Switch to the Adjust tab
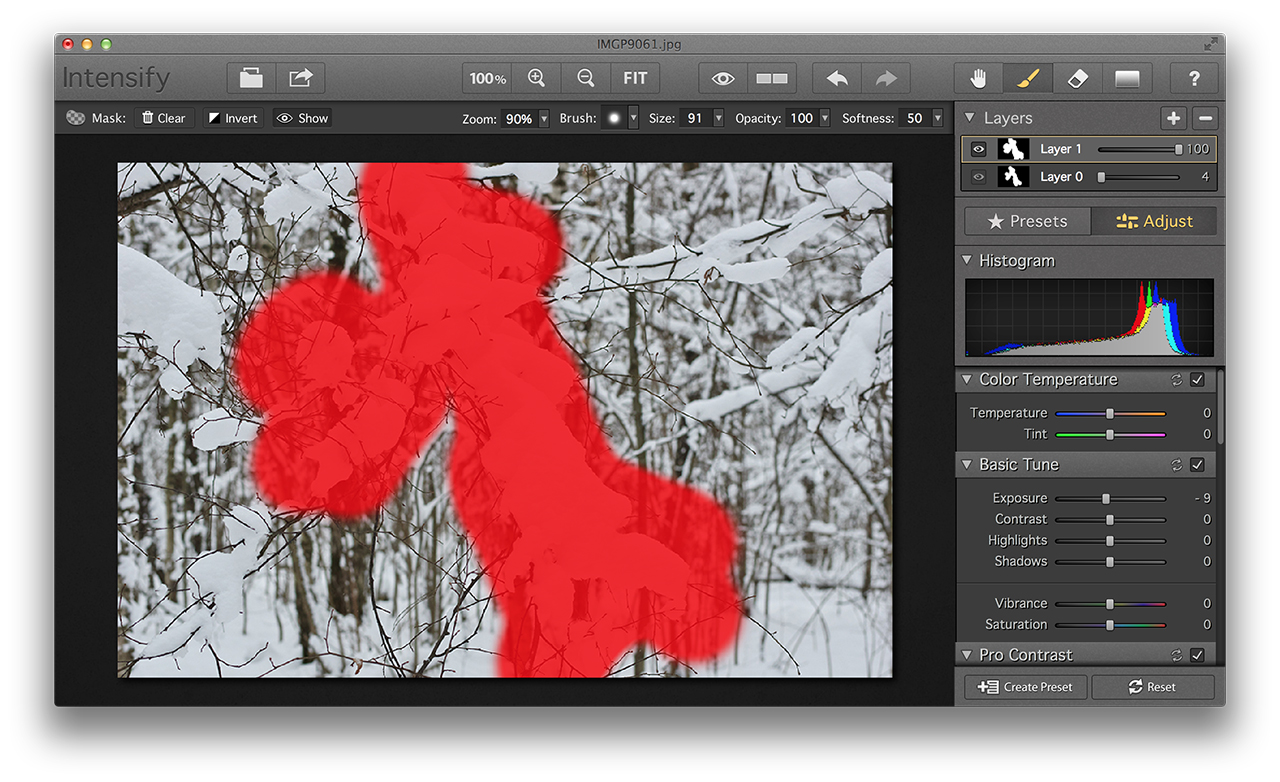The width and height of the screenshot is (1280, 782). pos(1154,221)
